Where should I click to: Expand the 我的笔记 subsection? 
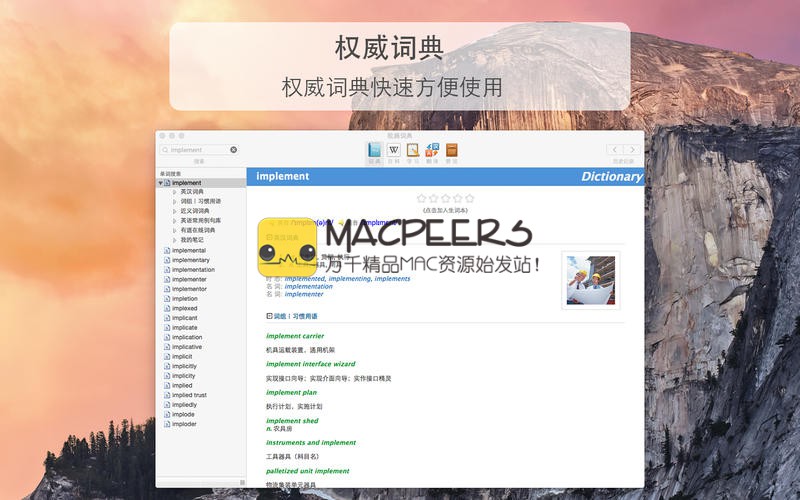[174, 240]
